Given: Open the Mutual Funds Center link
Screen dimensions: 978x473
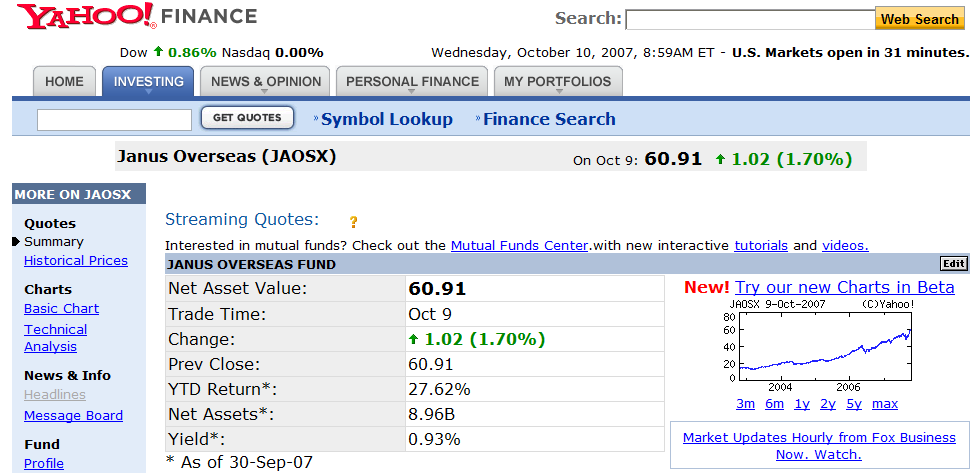Looking at the screenshot, I should pos(520,246).
